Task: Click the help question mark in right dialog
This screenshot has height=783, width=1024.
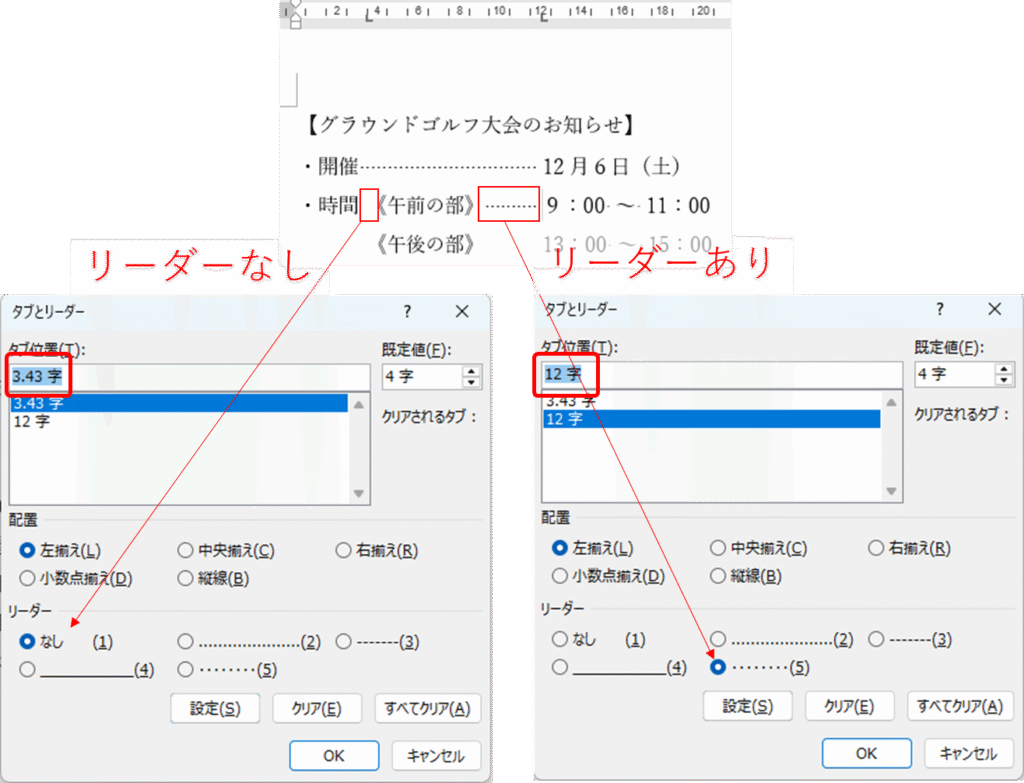Action: pos(940,310)
